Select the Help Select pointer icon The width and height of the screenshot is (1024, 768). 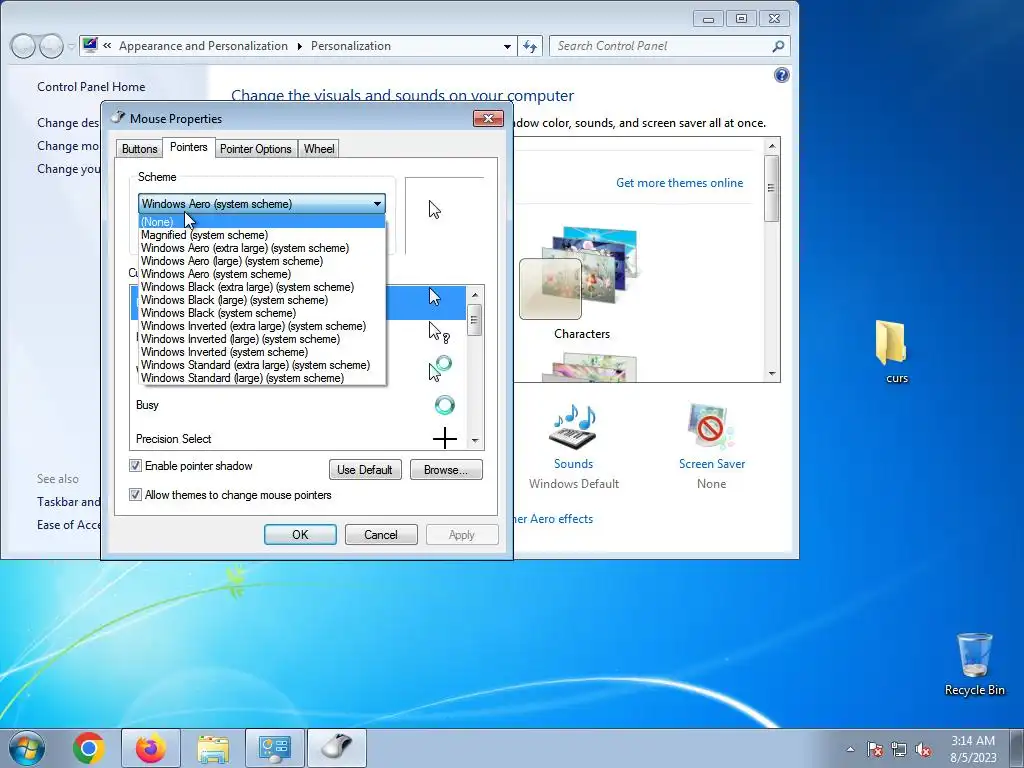[x=438, y=332]
